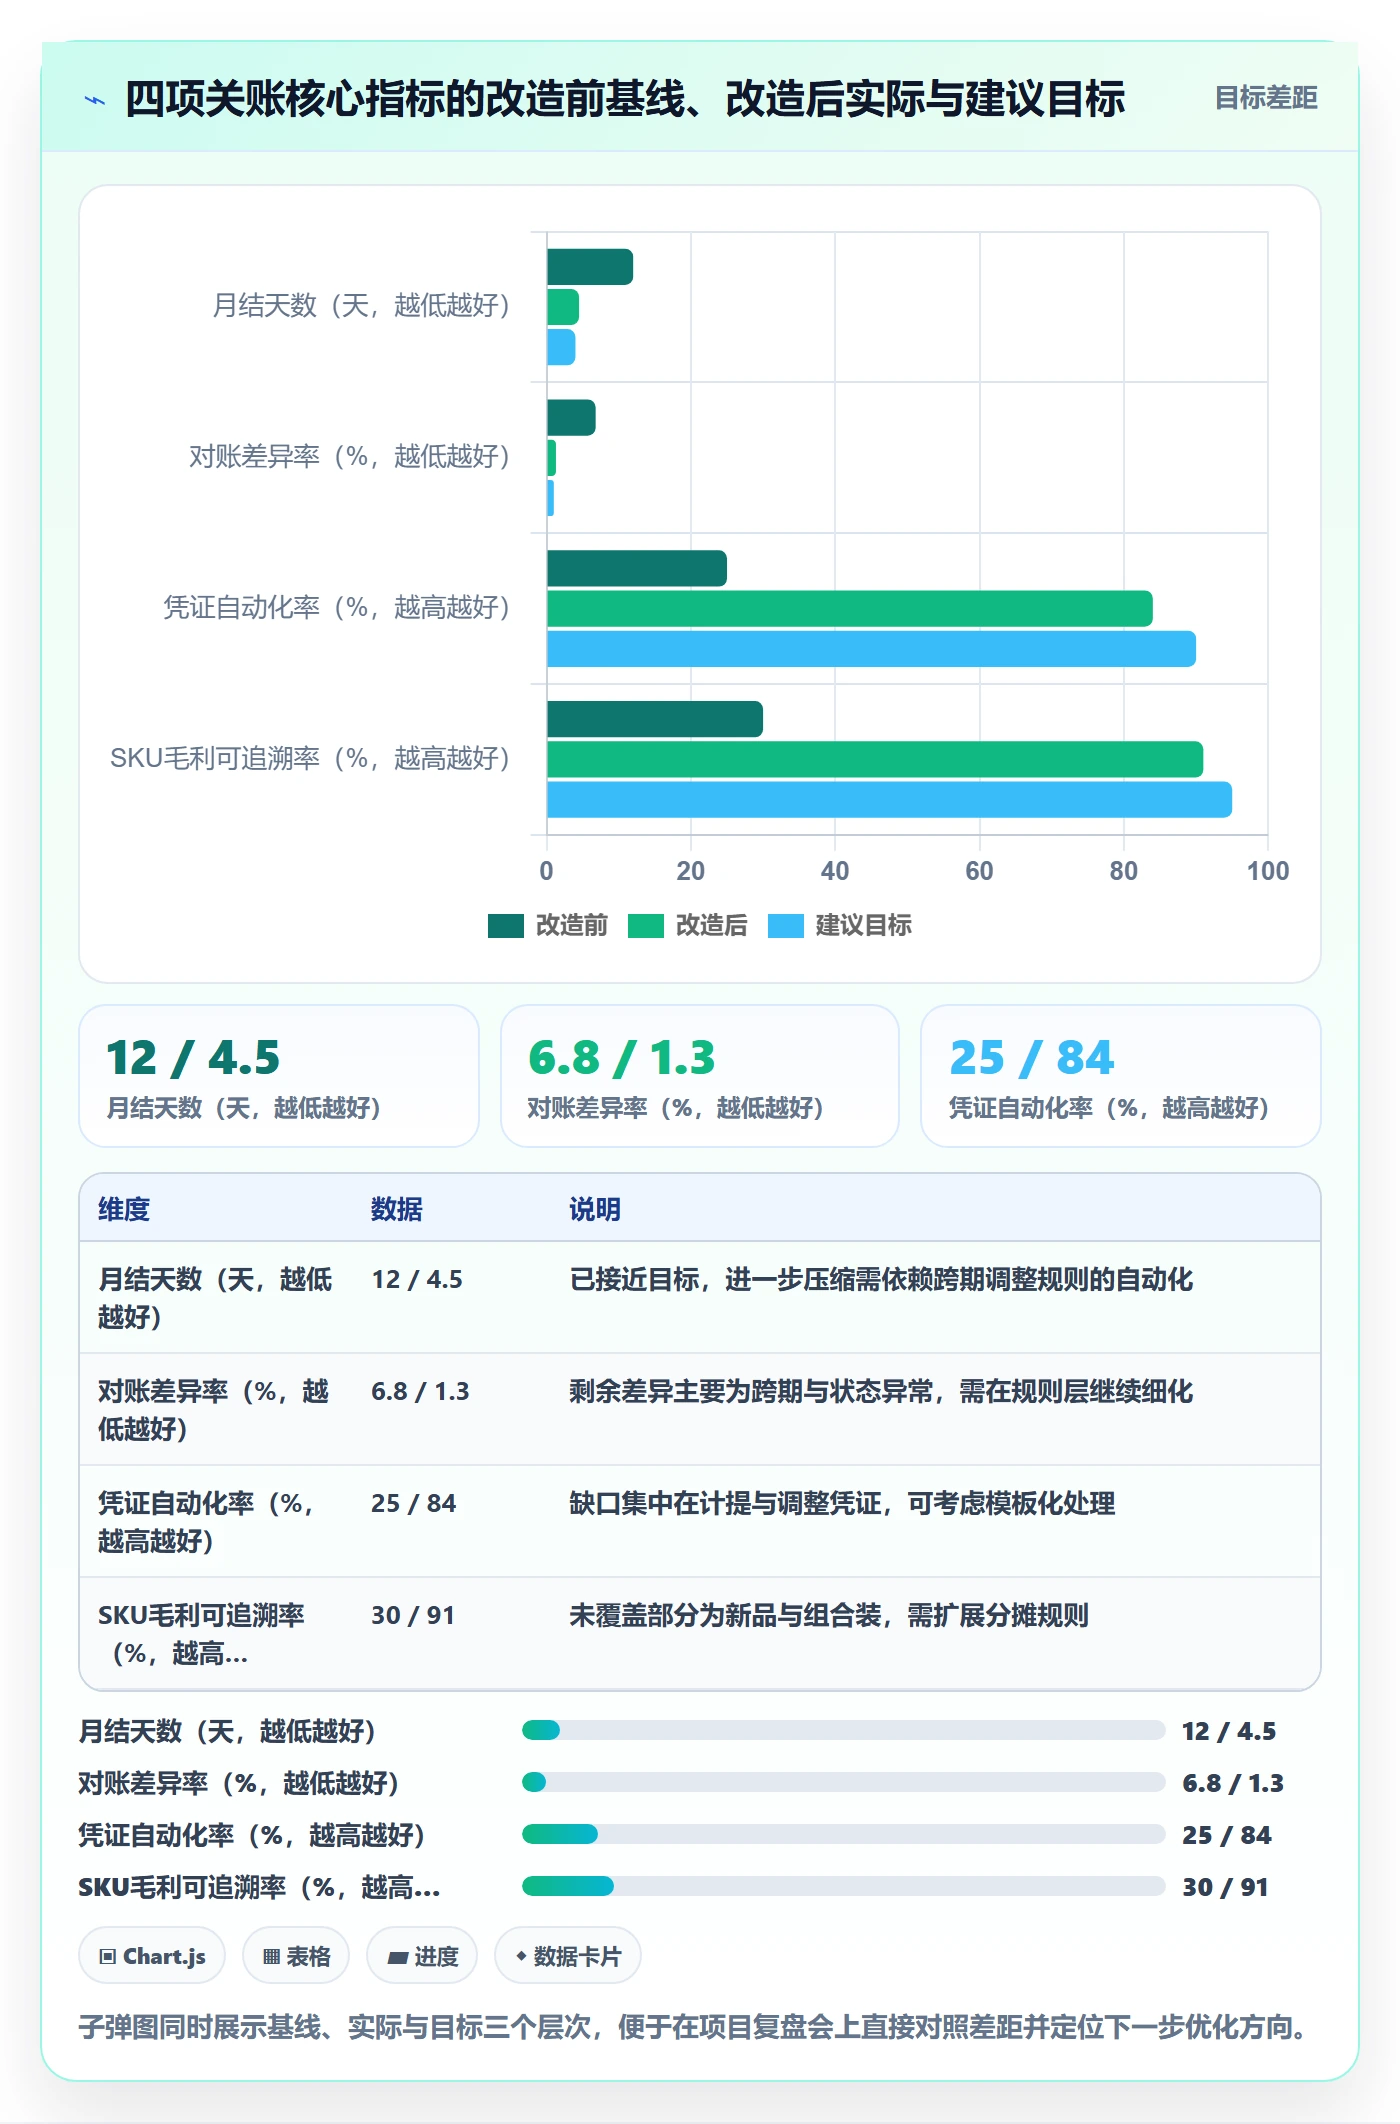Click the Chart.js tag

152,1955
